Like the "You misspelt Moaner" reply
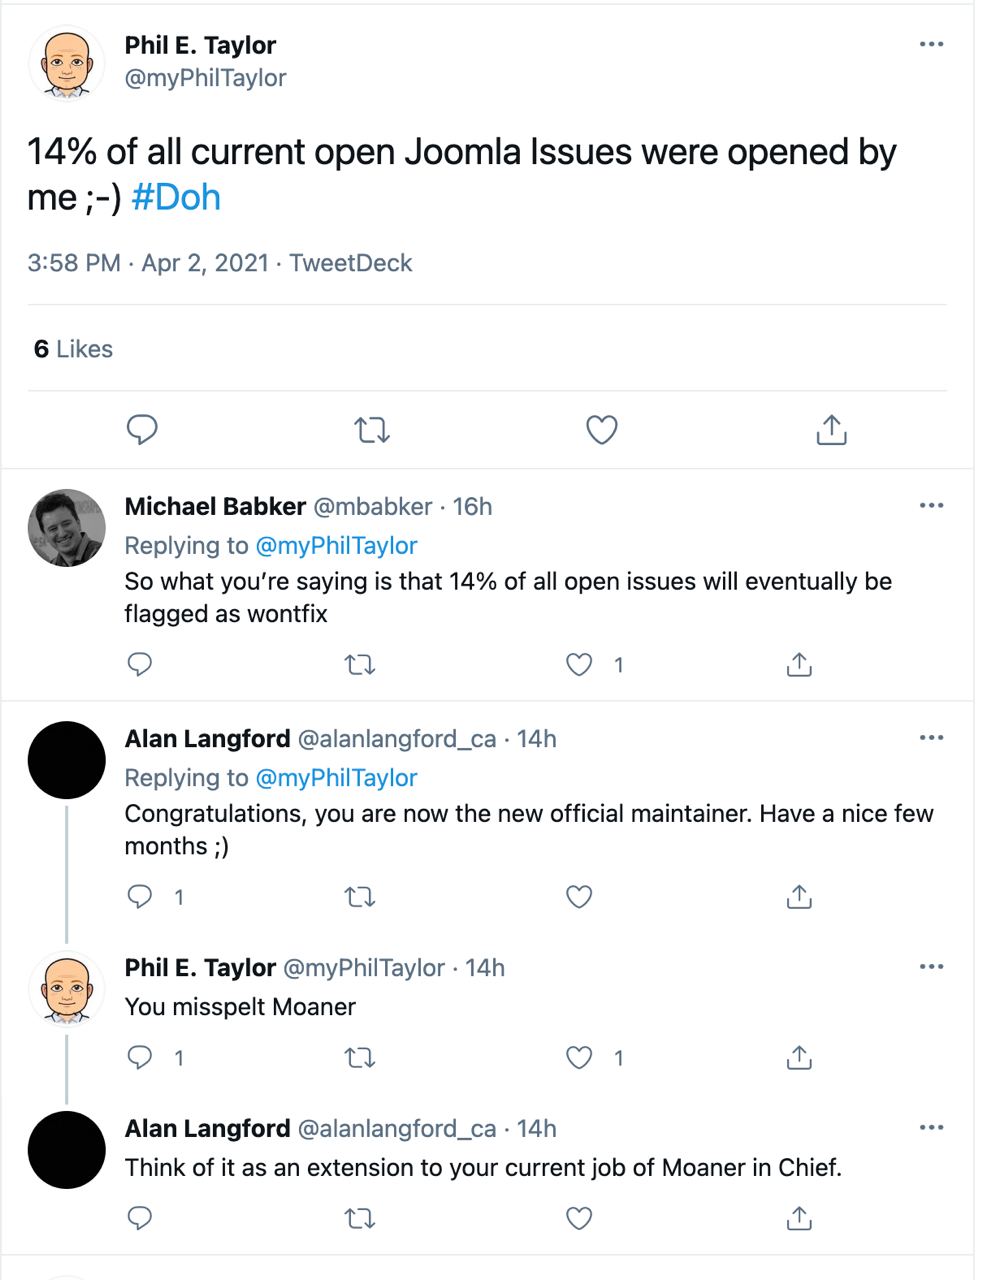This screenshot has width=996, height=1280. click(580, 1057)
